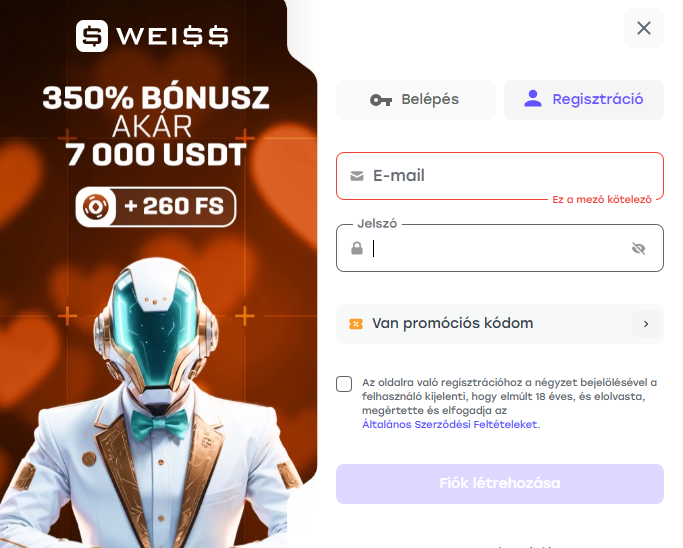The height and width of the screenshot is (548, 683).
Task: Click the person icon beside Regisztráció
Action: click(x=533, y=99)
